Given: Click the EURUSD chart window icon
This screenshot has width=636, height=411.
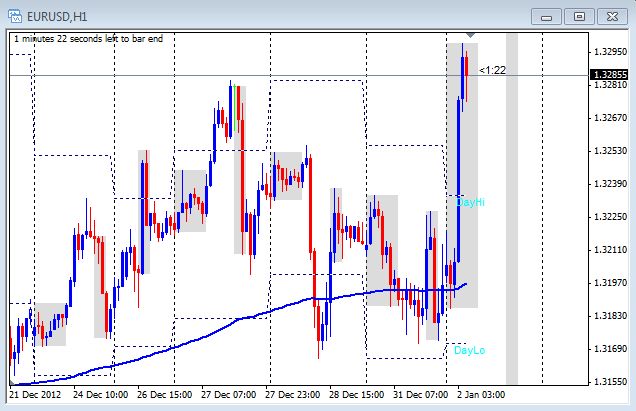Looking at the screenshot, I should point(15,17).
